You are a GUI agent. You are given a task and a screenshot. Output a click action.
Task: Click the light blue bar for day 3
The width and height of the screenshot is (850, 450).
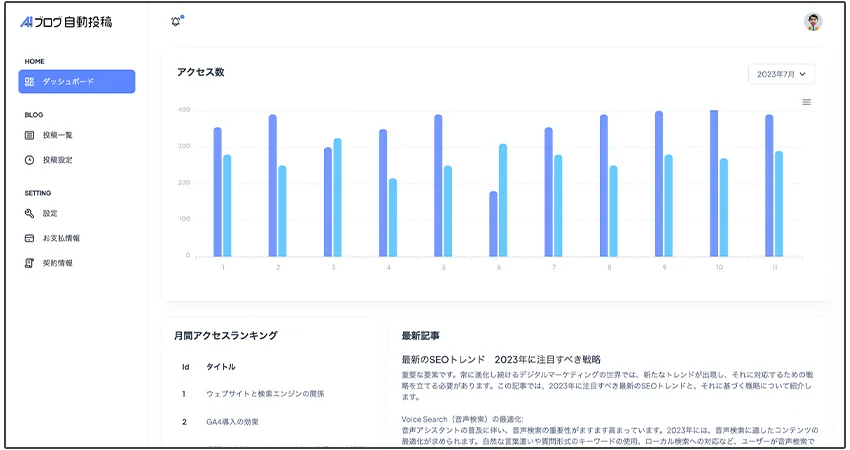[337, 198]
